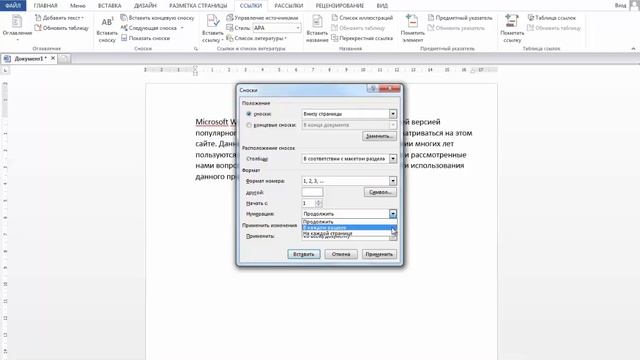Select the концевые сноски radio button
Screen dimensions: 640x360
249,125
